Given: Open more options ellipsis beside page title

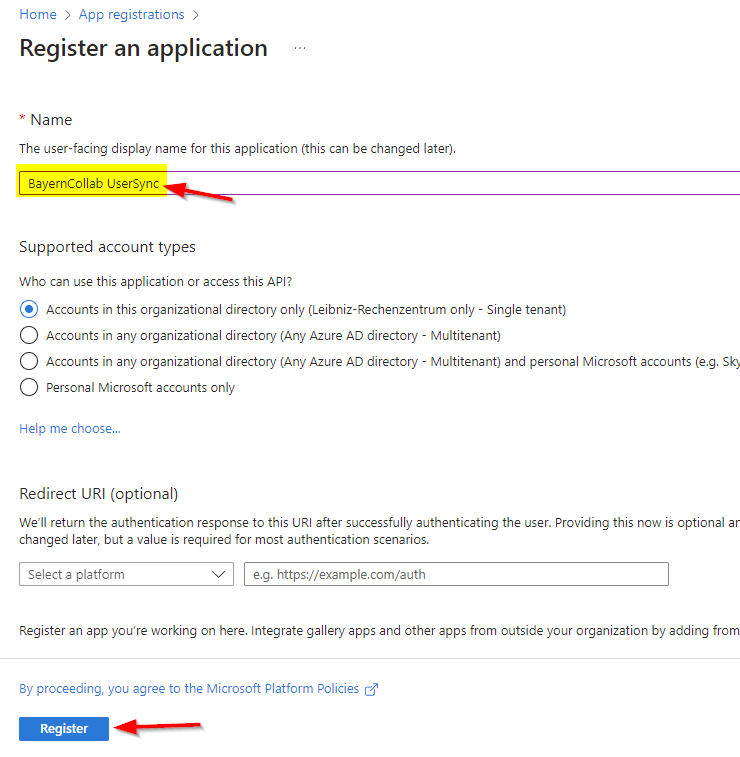Looking at the screenshot, I should [x=300, y=48].
